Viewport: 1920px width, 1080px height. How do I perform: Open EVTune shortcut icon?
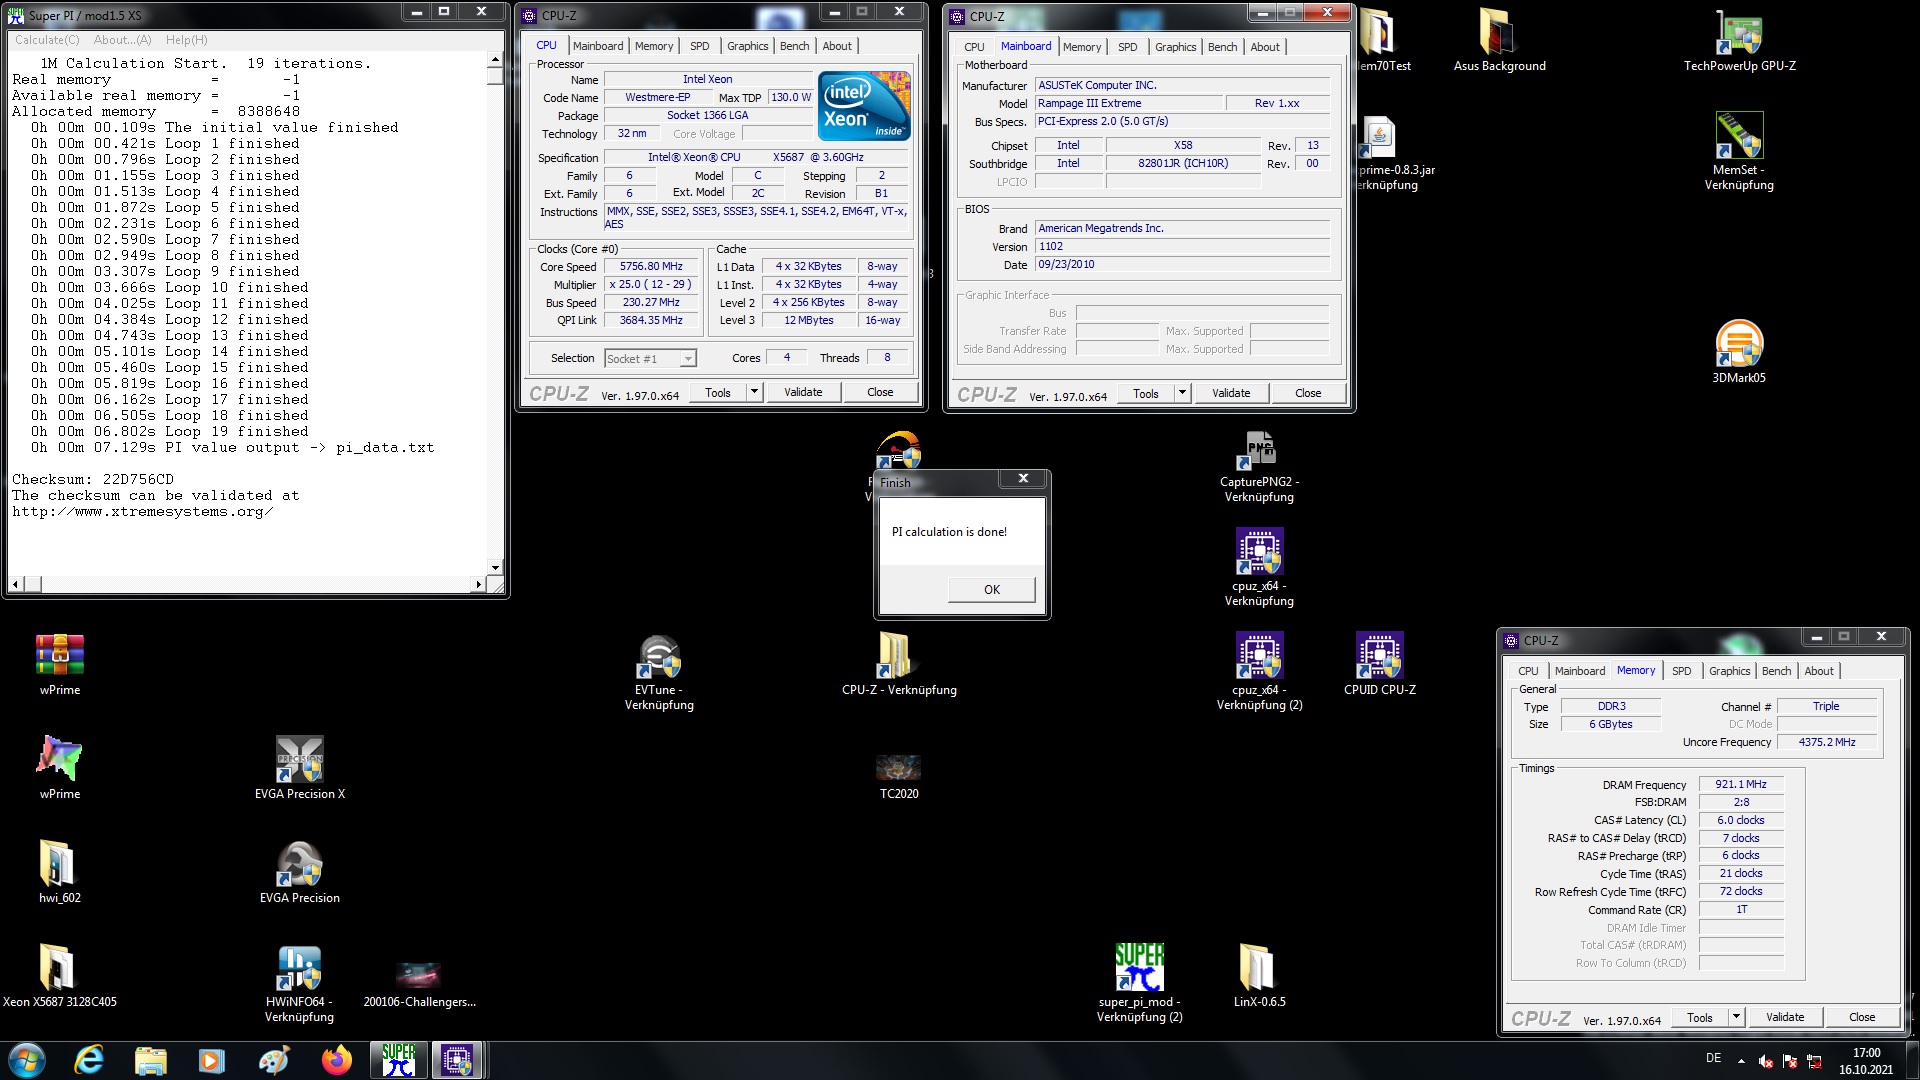click(659, 670)
